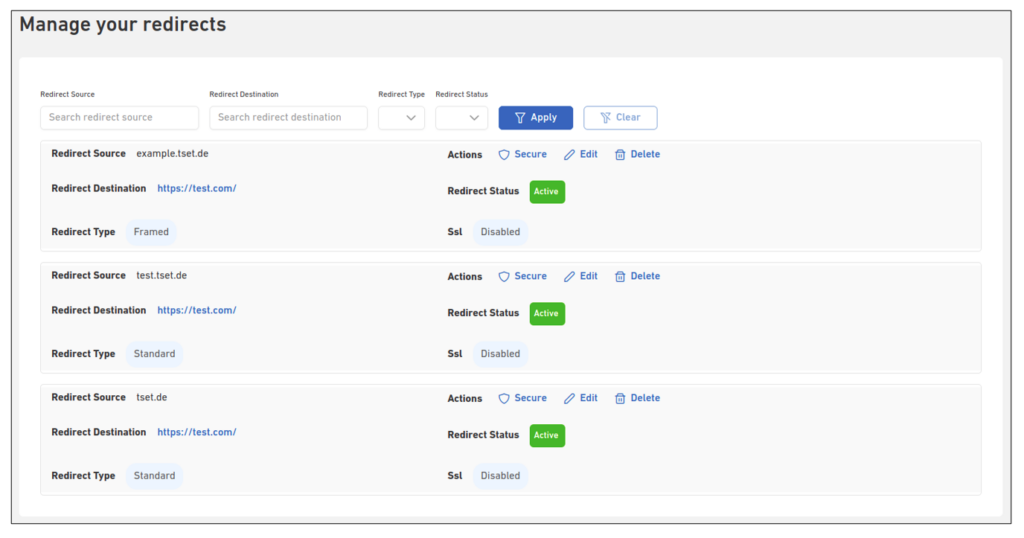1024x538 pixels.
Task: Click the Ssl Disabled chip for example.tset.de
Action: [500, 232]
